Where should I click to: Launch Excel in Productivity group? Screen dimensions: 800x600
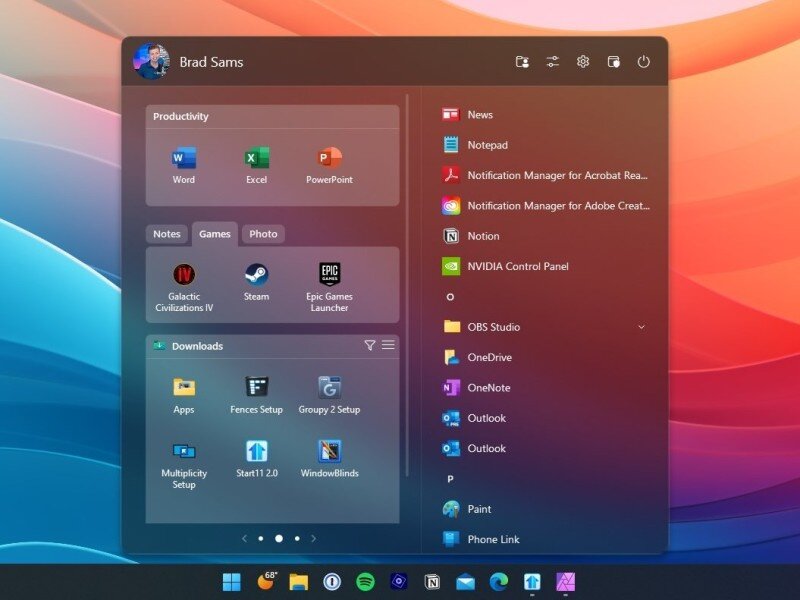pyautogui.click(x=256, y=165)
